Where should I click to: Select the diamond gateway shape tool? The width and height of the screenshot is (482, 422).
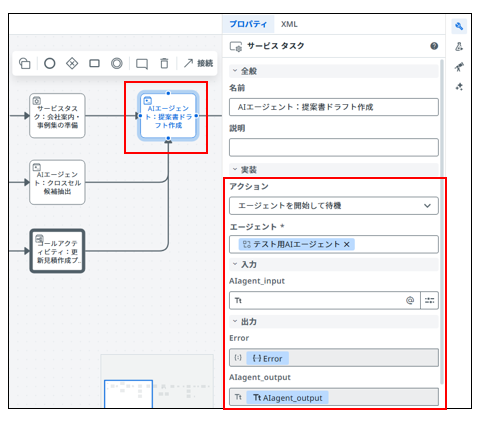point(72,63)
